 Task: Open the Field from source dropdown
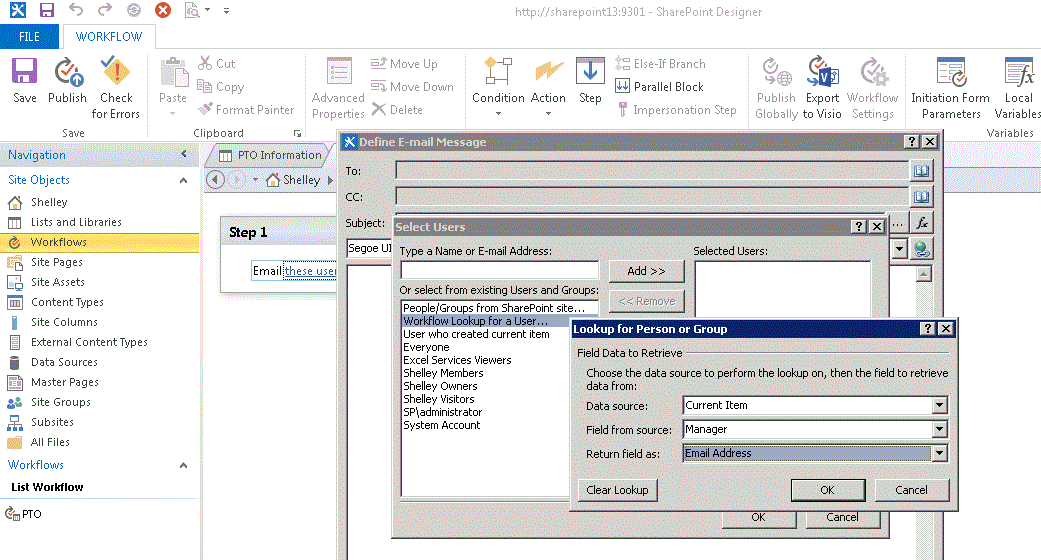[939, 429]
